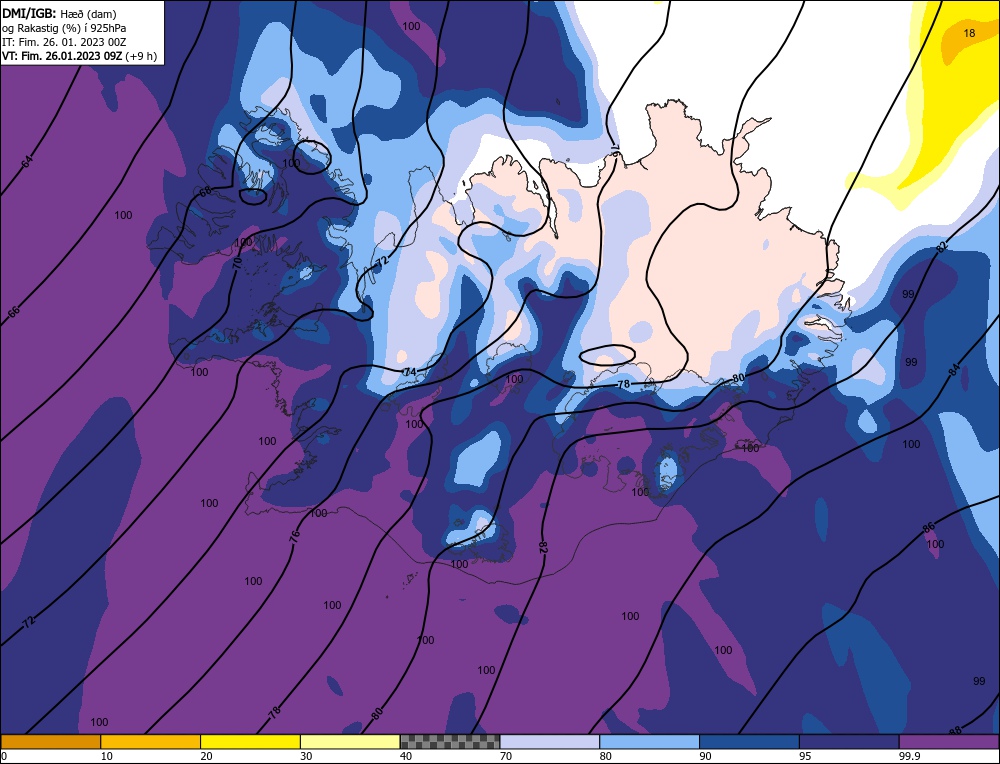Click the 'IT: Fim. 26. 01. 2023 00Z' line
This screenshot has width=1000, height=764.
(x=64, y=42)
